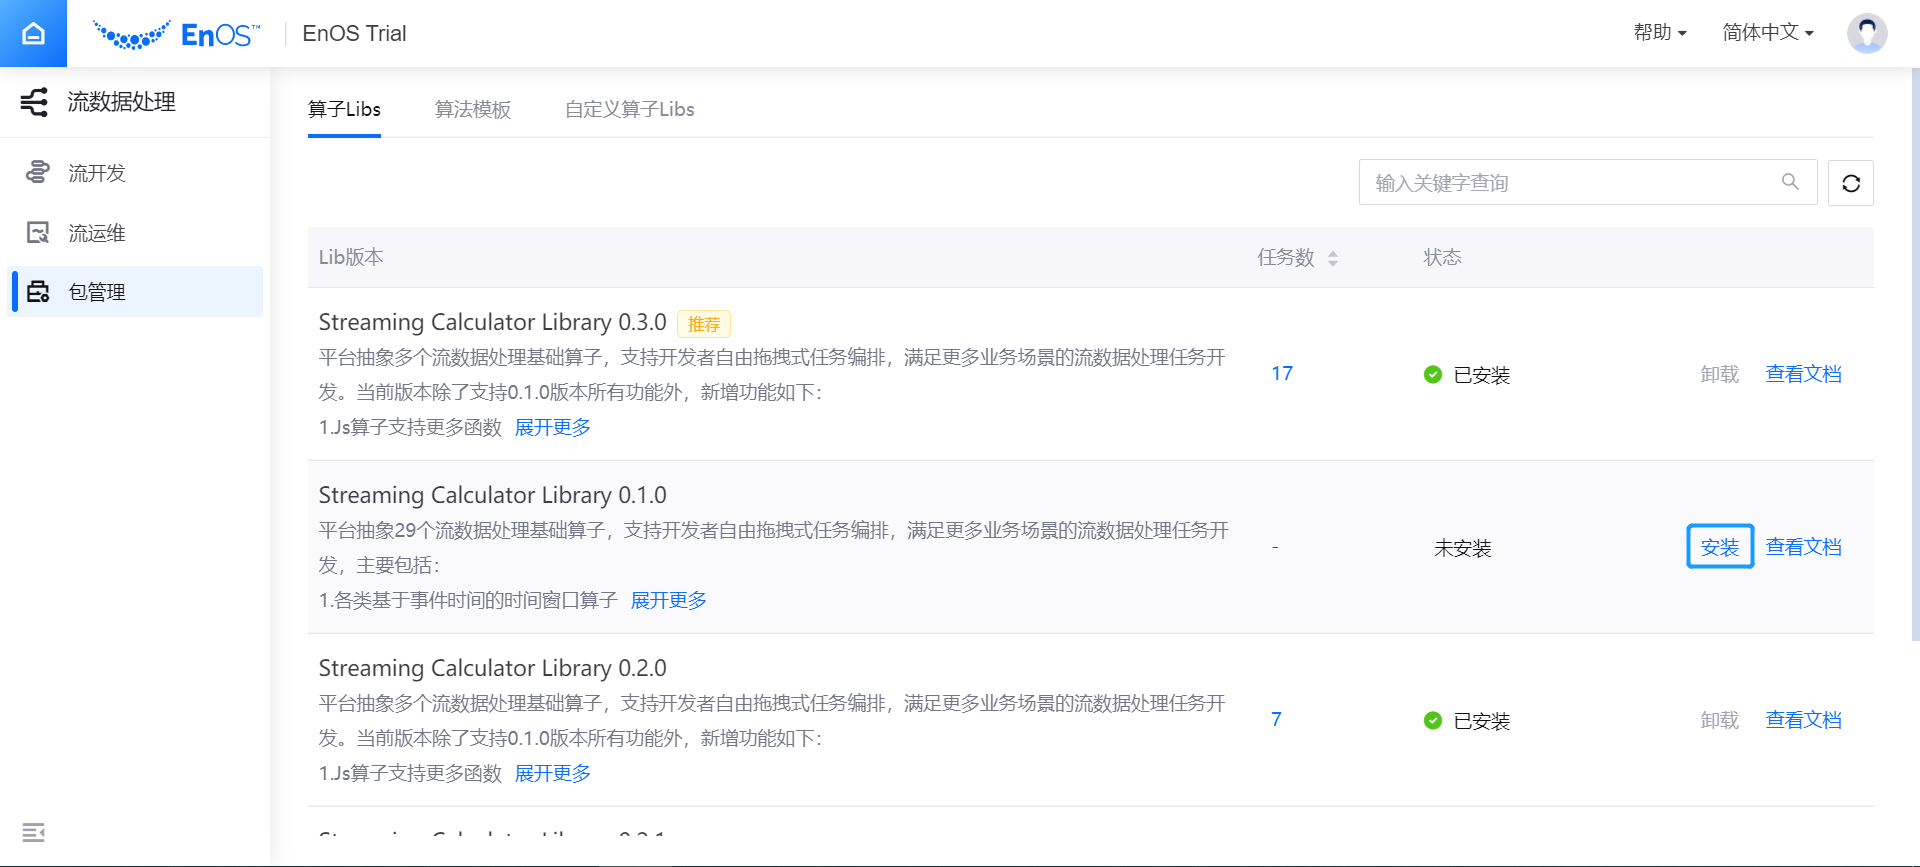Click the search magnifier icon
Viewport: 1920px width, 867px height.
tap(1790, 182)
